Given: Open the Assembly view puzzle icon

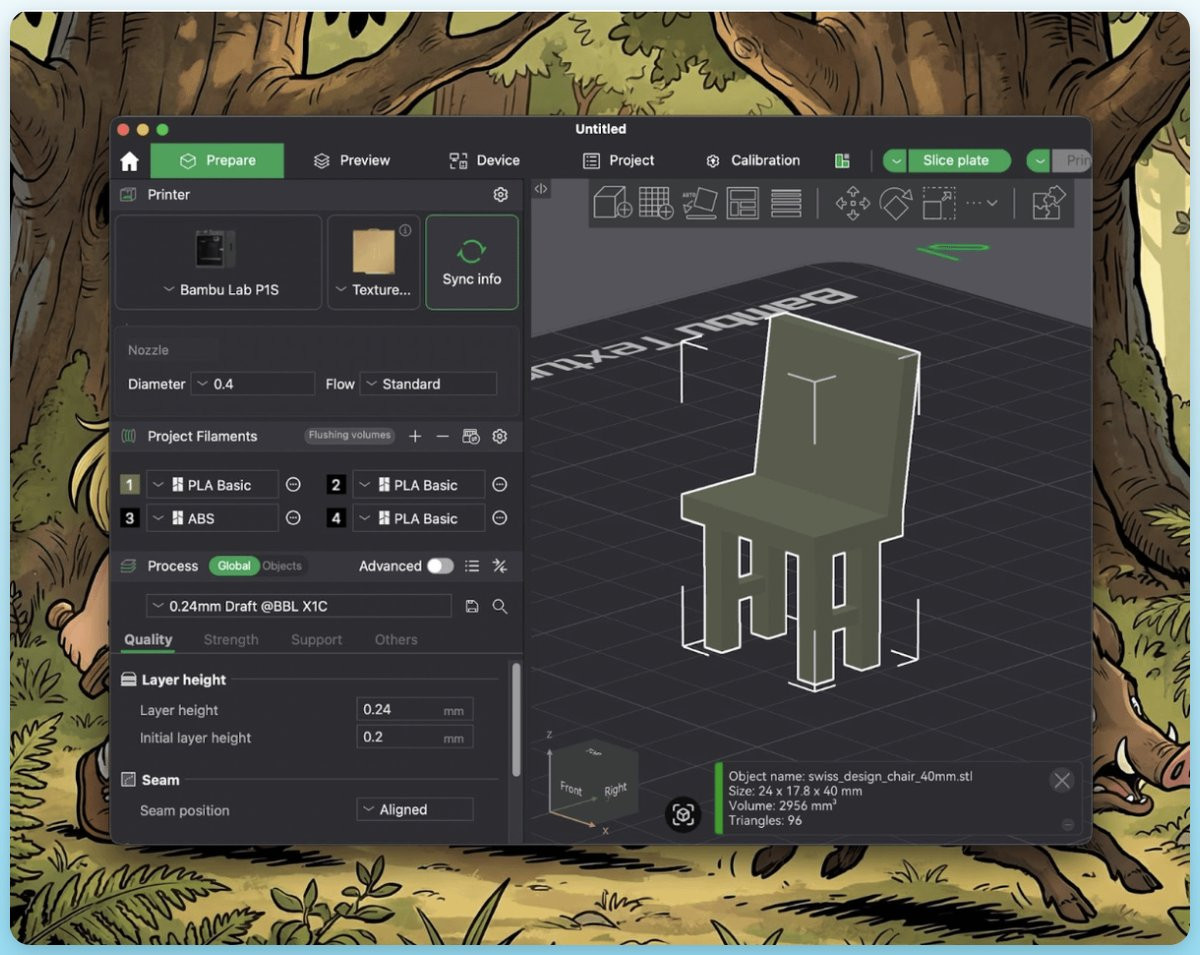Looking at the screenshot, I should pos(1049,203).
